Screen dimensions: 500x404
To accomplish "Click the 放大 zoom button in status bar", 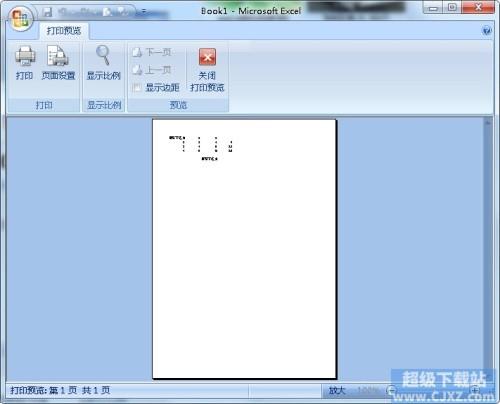I will [337, 390].
